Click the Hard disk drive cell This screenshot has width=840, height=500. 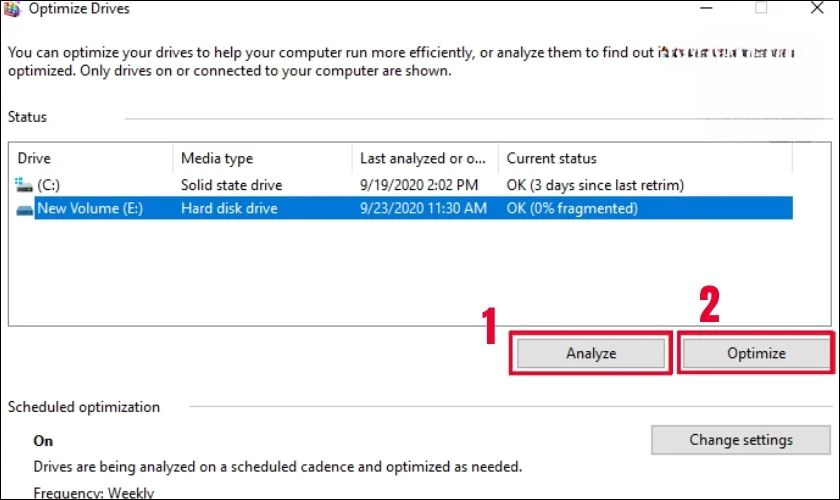click(x=229, y=208)
